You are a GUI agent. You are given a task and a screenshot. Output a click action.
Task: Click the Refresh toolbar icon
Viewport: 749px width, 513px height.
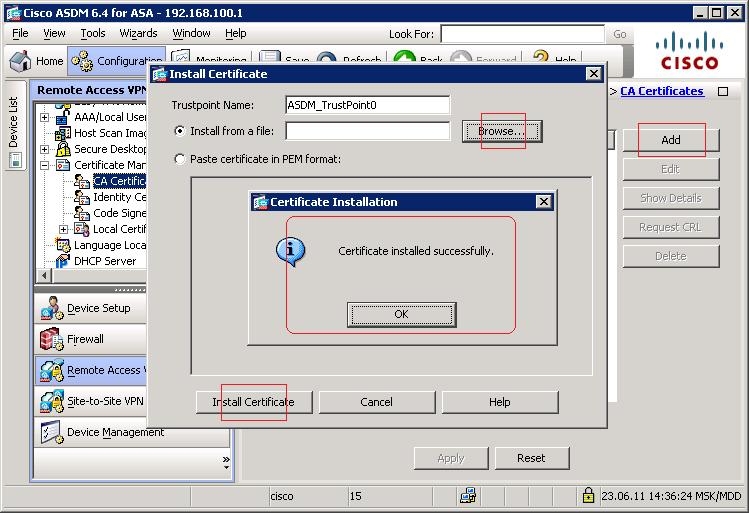[x=326, y=58]
